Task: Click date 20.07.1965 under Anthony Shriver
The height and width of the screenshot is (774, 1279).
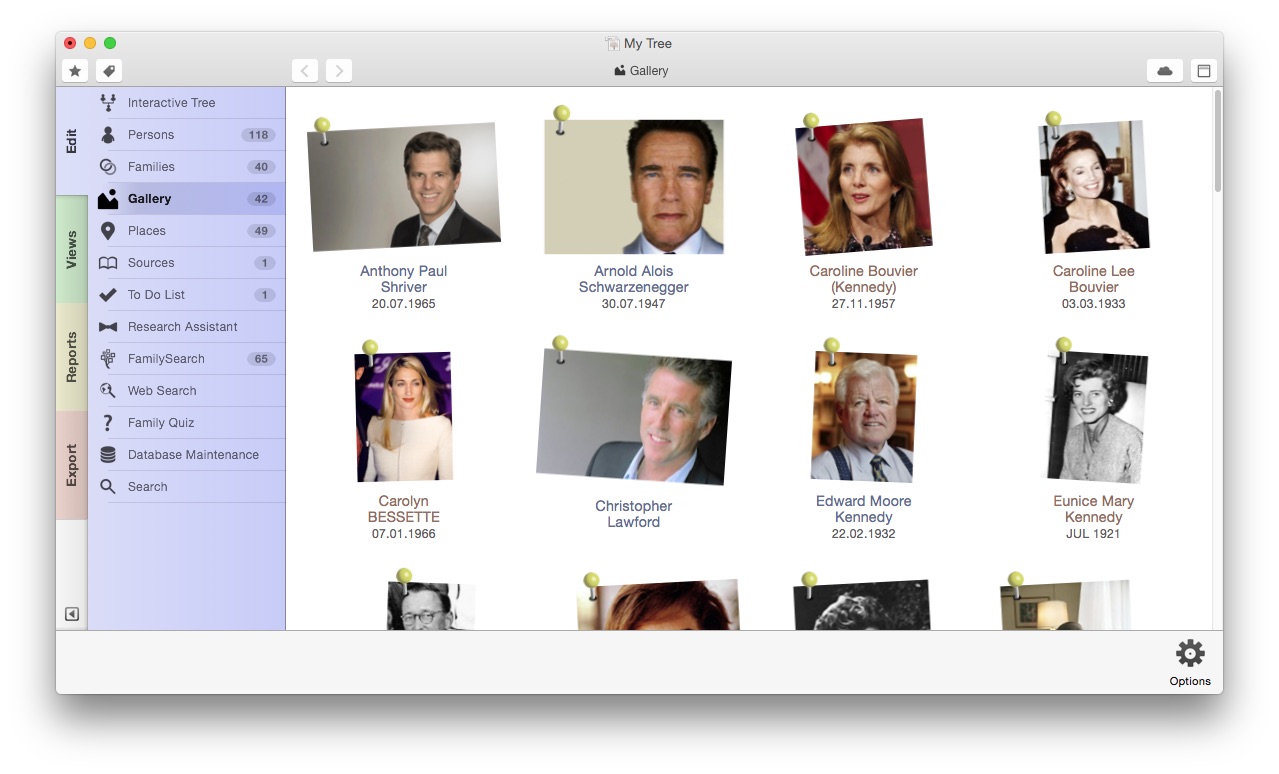Action: click(x=404, y=304)
